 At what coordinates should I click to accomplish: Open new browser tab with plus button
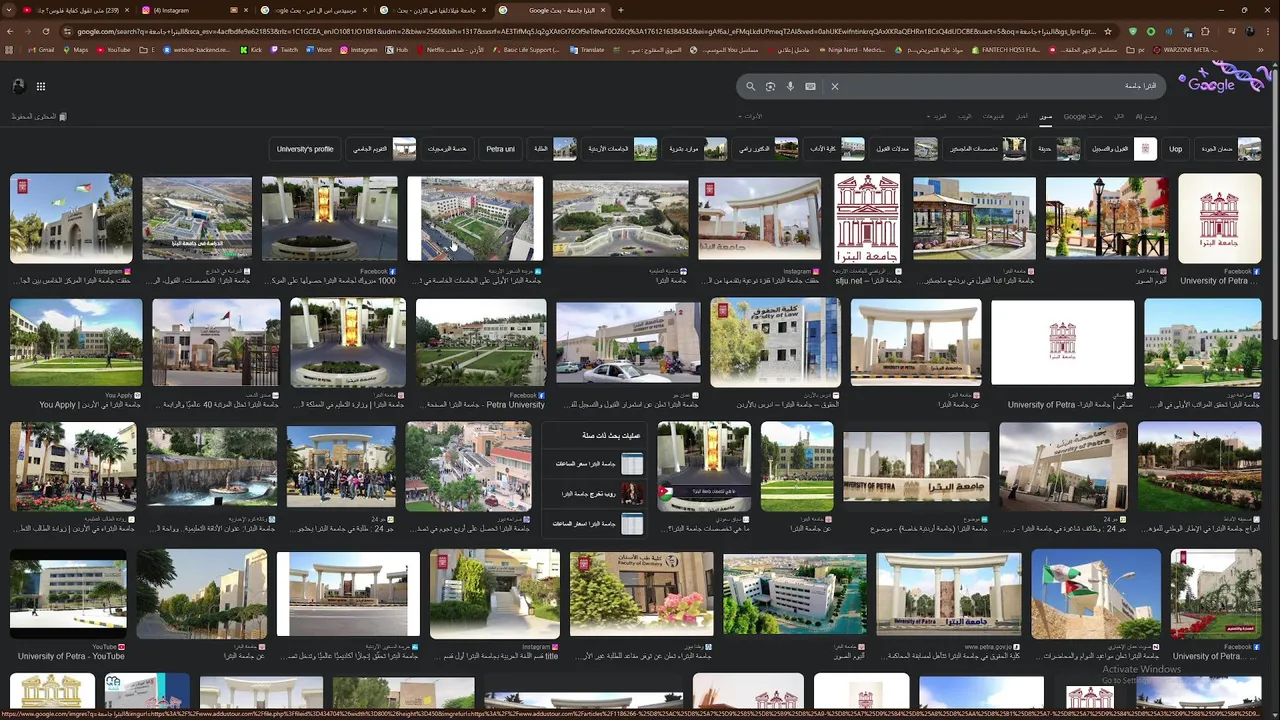tap(620, 10)
